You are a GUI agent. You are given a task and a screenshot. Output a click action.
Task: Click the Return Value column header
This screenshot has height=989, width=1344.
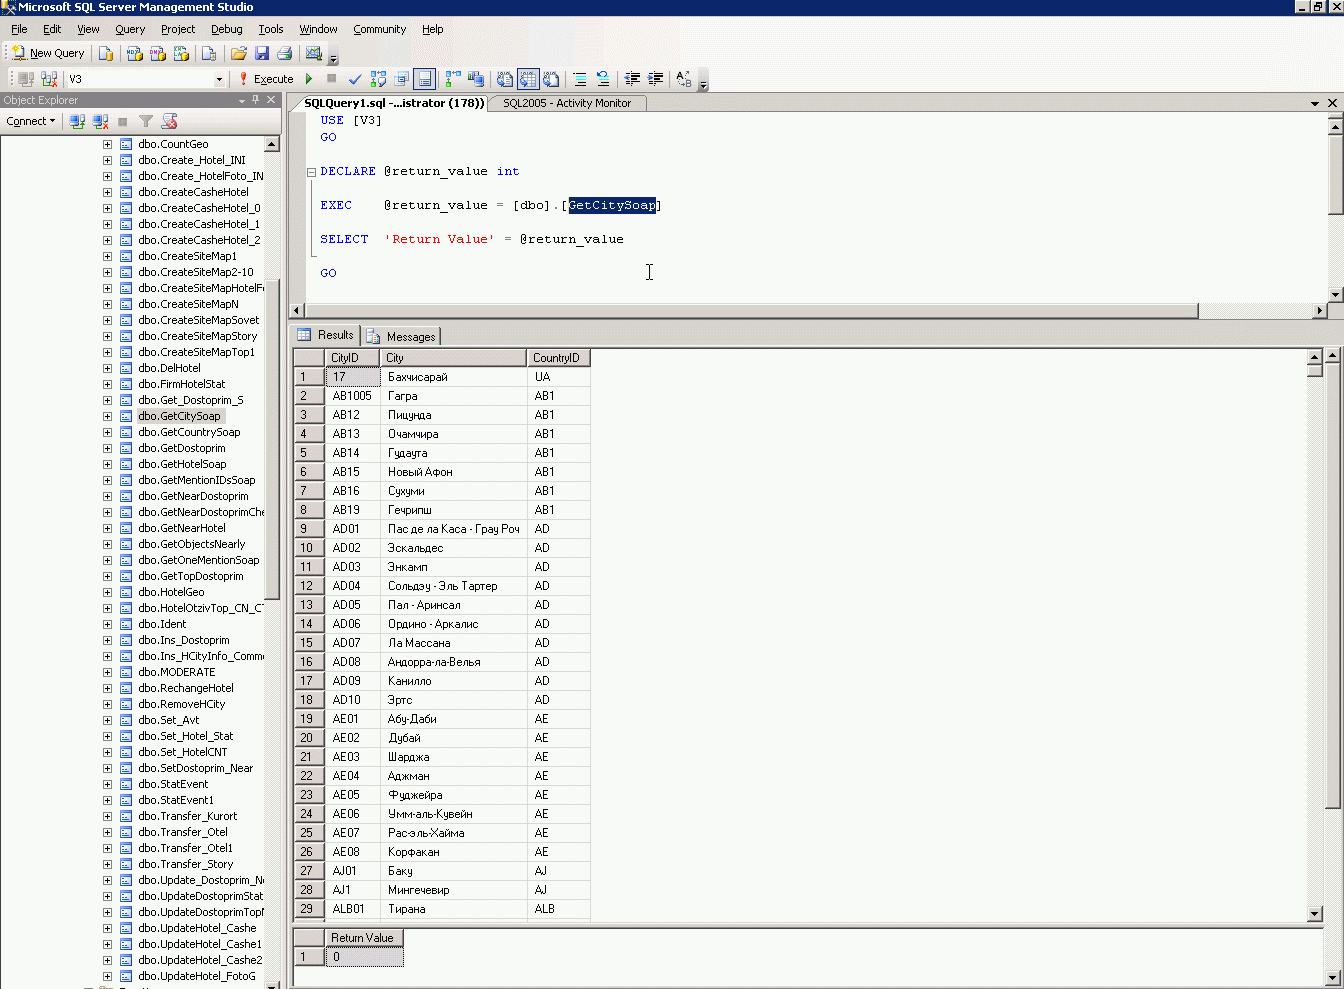pyautogui.click(x=364, y=938)
